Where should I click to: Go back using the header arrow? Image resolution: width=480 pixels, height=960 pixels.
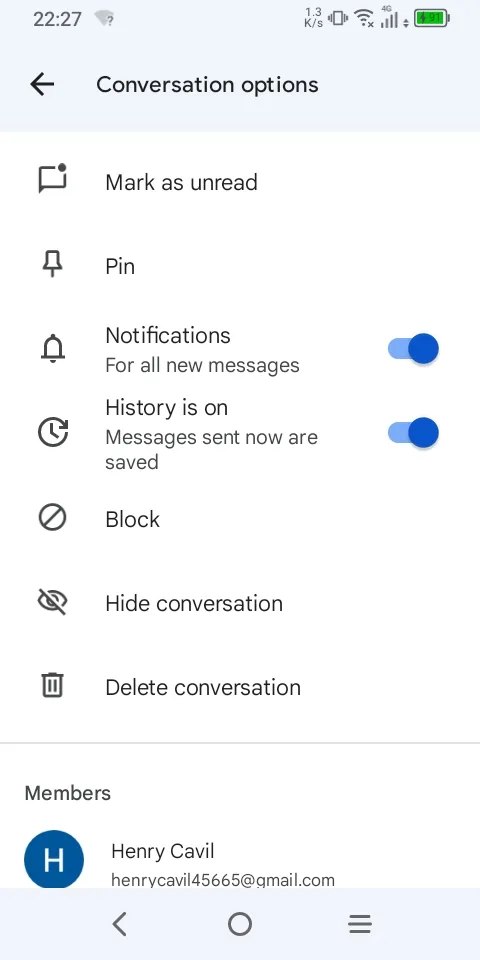[42, 84]
